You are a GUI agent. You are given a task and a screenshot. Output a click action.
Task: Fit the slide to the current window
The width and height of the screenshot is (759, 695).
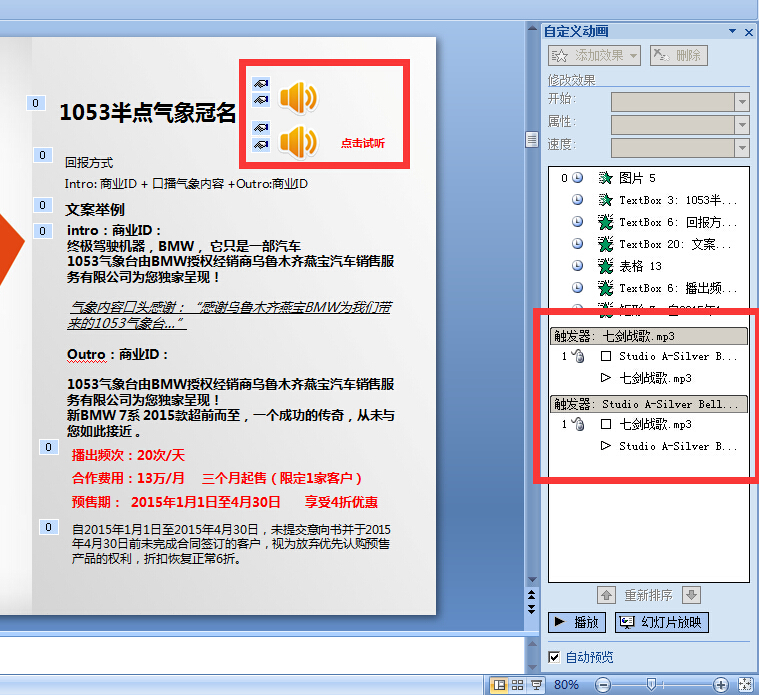coord(745,685)
